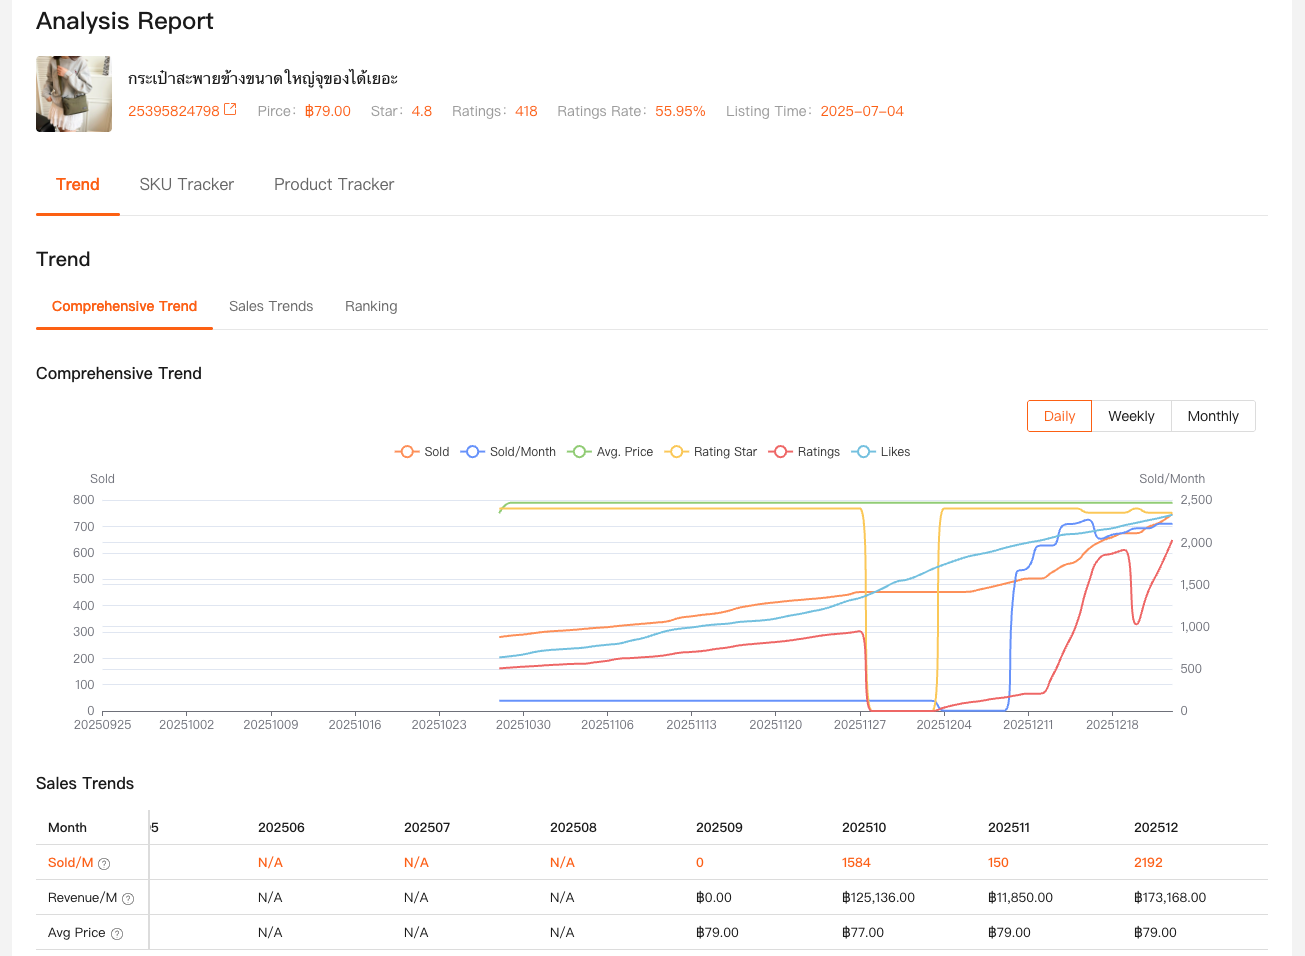Screen dimensions: 1305x956
Task: Select the Sales Trends sub-tab
Action: (271, 307)
